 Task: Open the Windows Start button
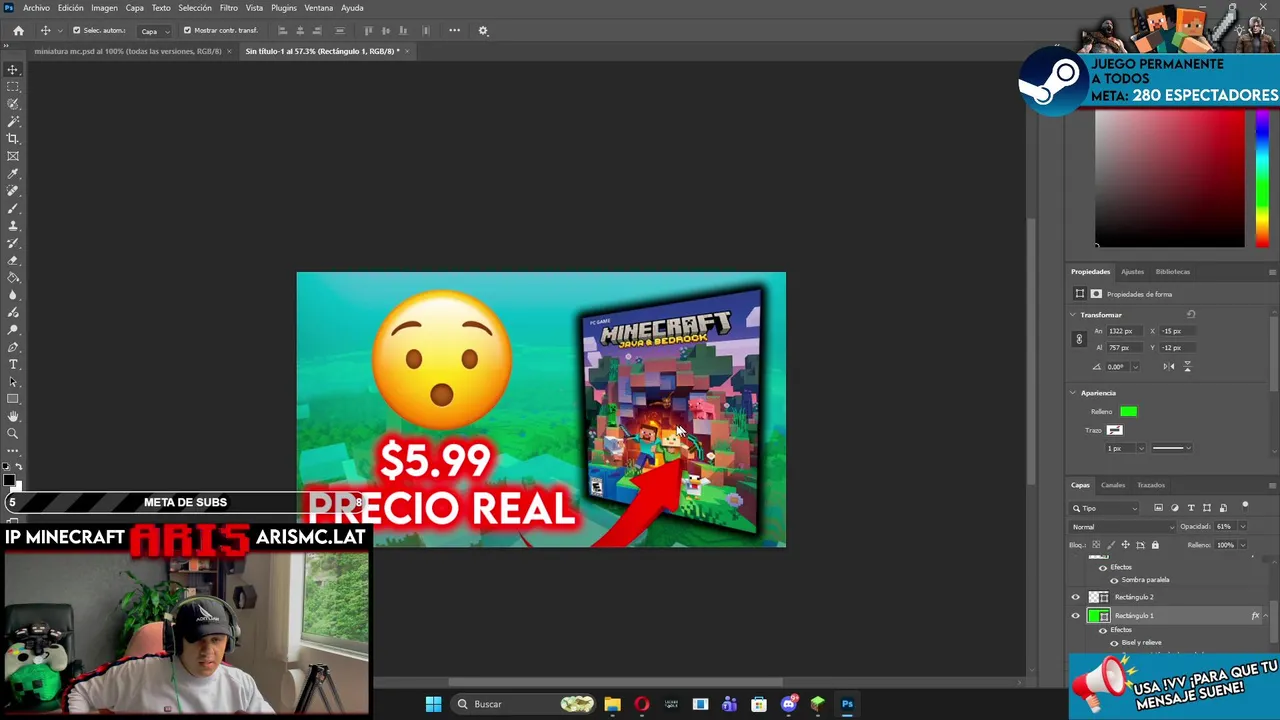coord(433,704)
